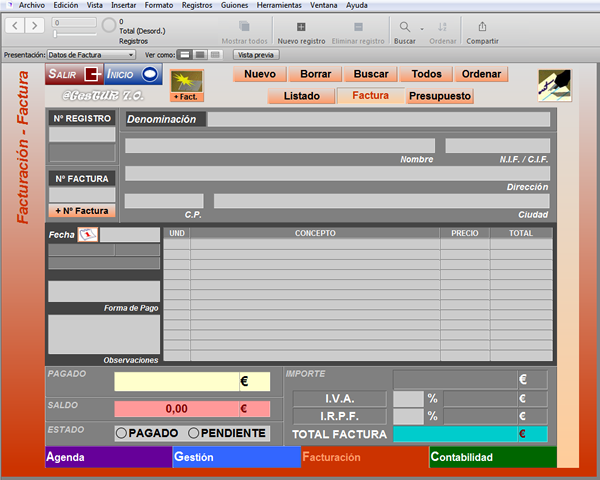The height and width of the screenshot is (480, 600).
Task: Open the Registros menu
Action: [197, 5]
